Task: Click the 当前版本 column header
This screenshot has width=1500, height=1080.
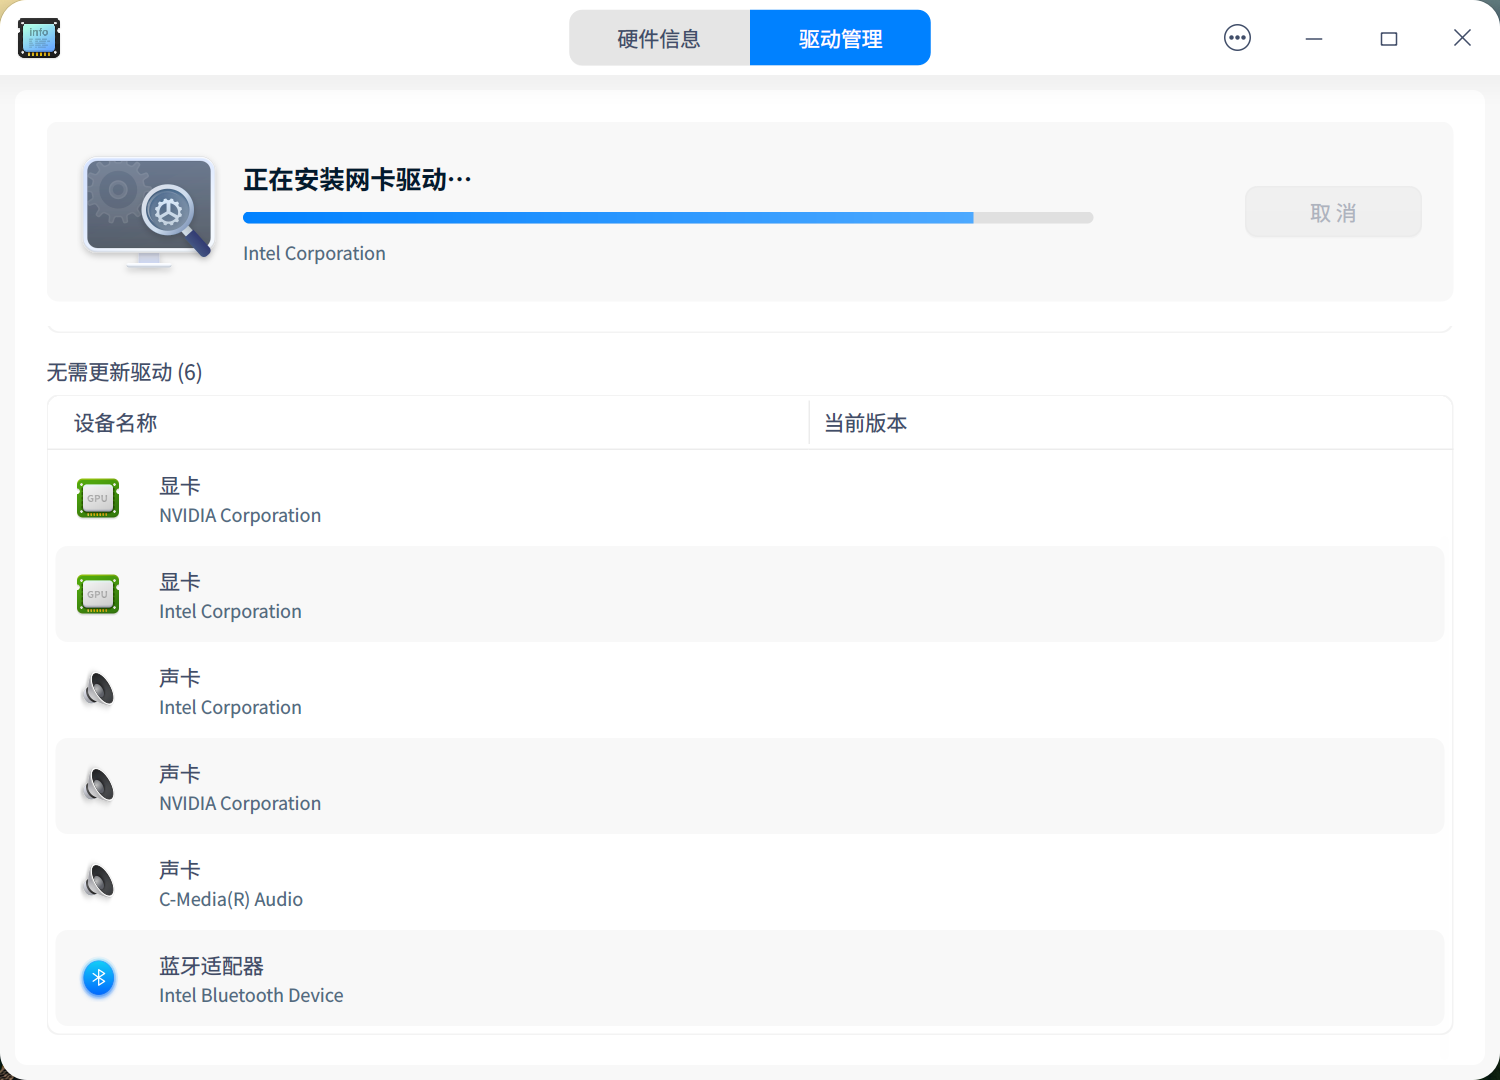Action: coord(864,422)
